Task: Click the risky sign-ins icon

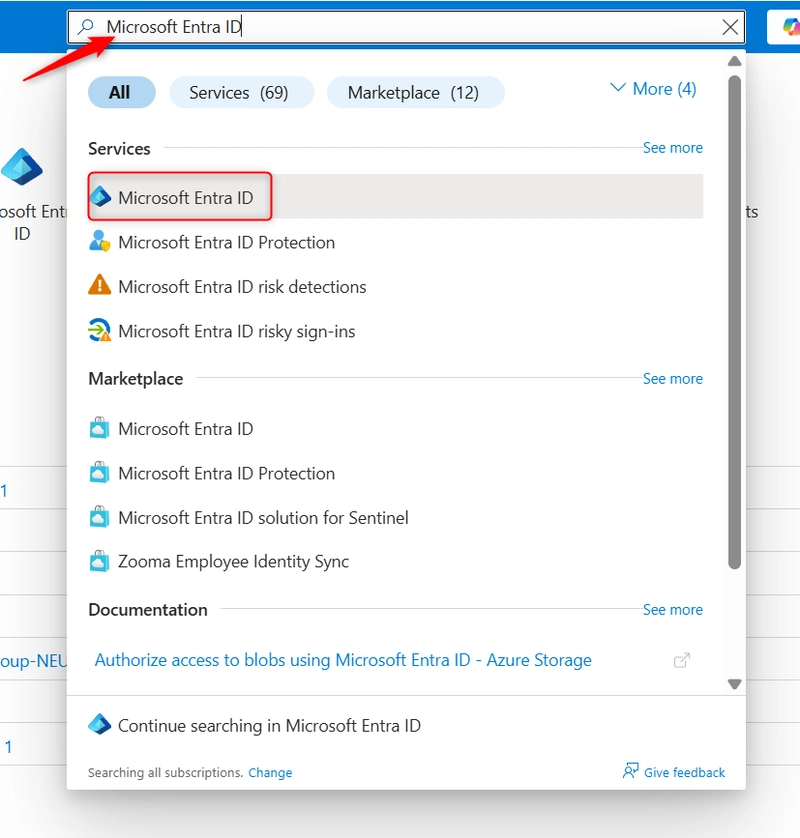Action: click(x=99, y=330)
